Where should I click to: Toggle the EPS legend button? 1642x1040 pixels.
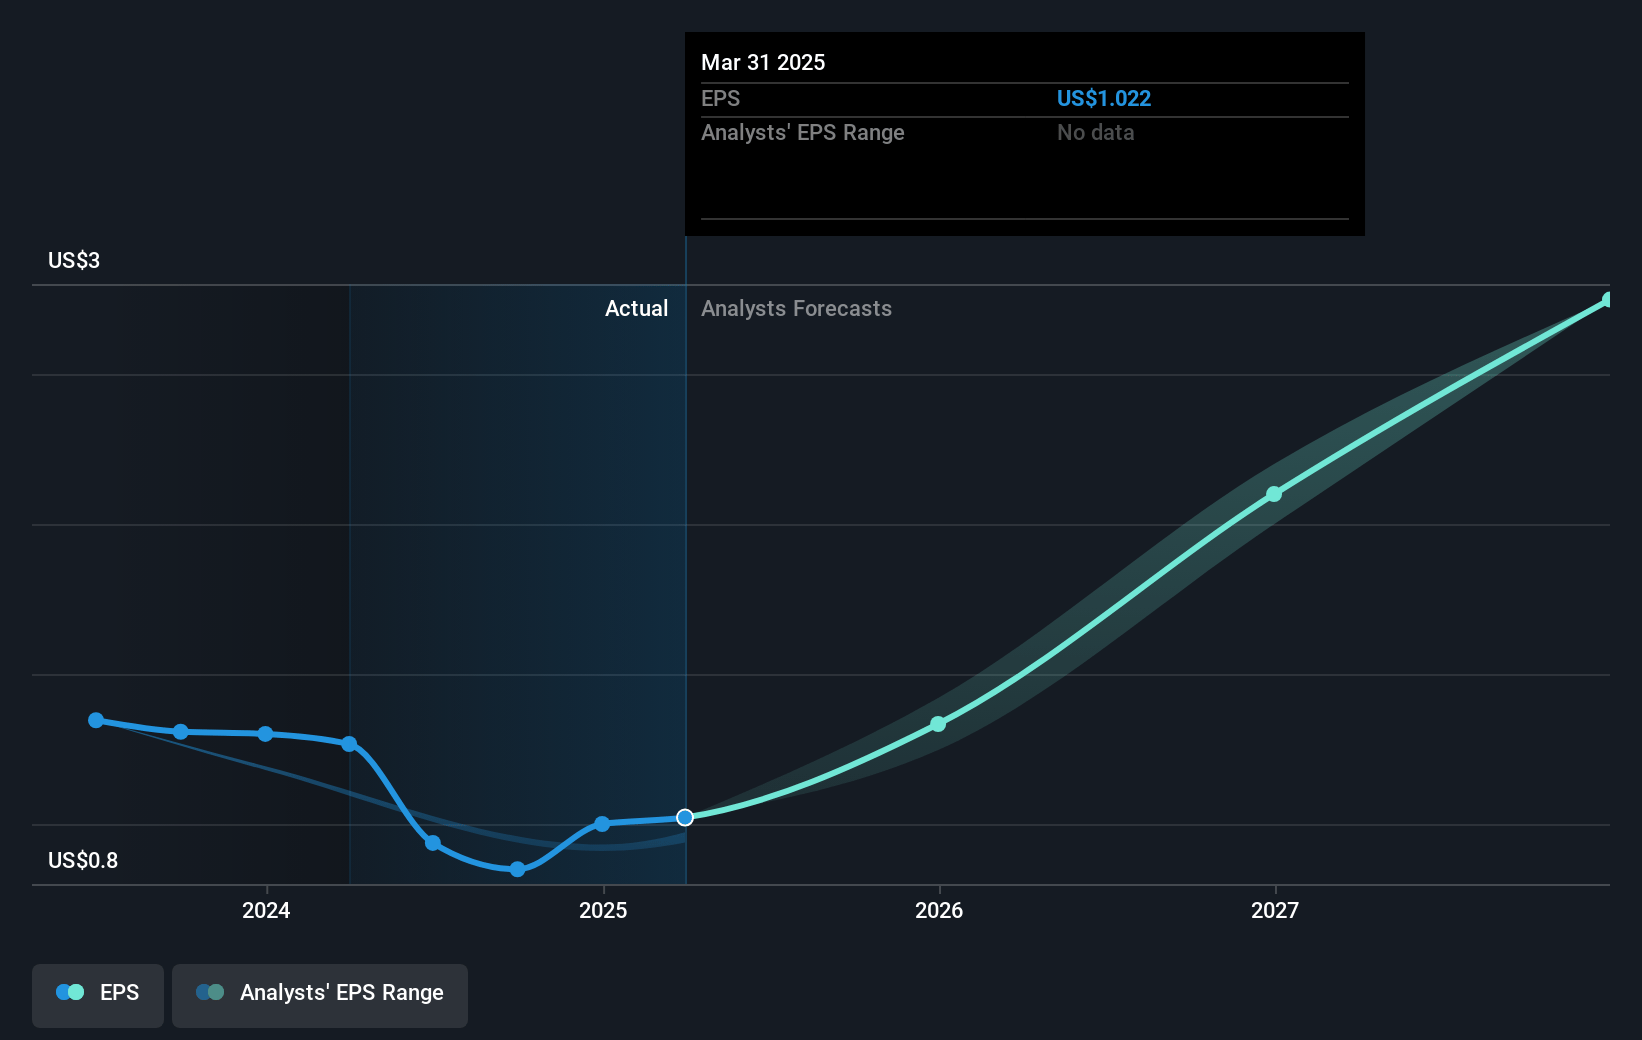pyautogui.click(x=98, y=995)
